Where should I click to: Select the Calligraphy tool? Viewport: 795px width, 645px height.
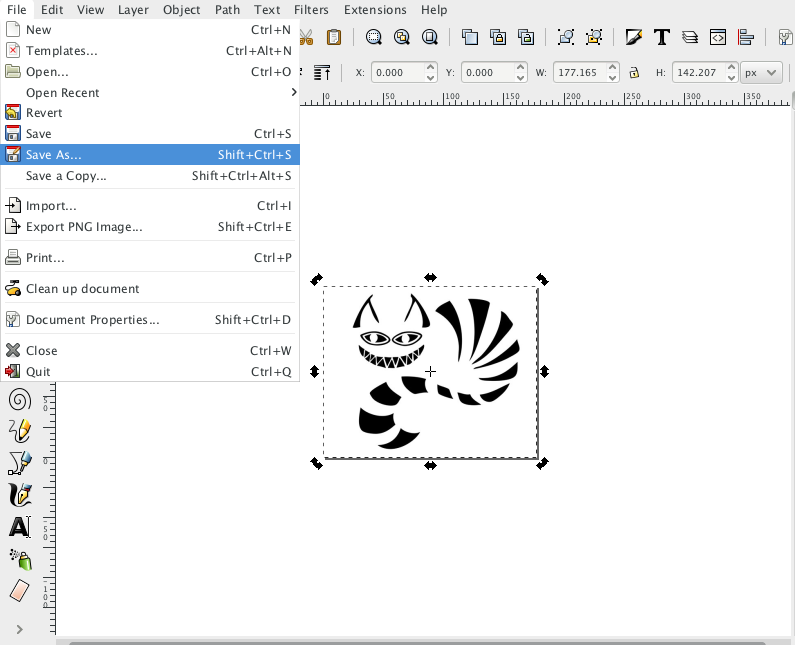coord(20,494)
